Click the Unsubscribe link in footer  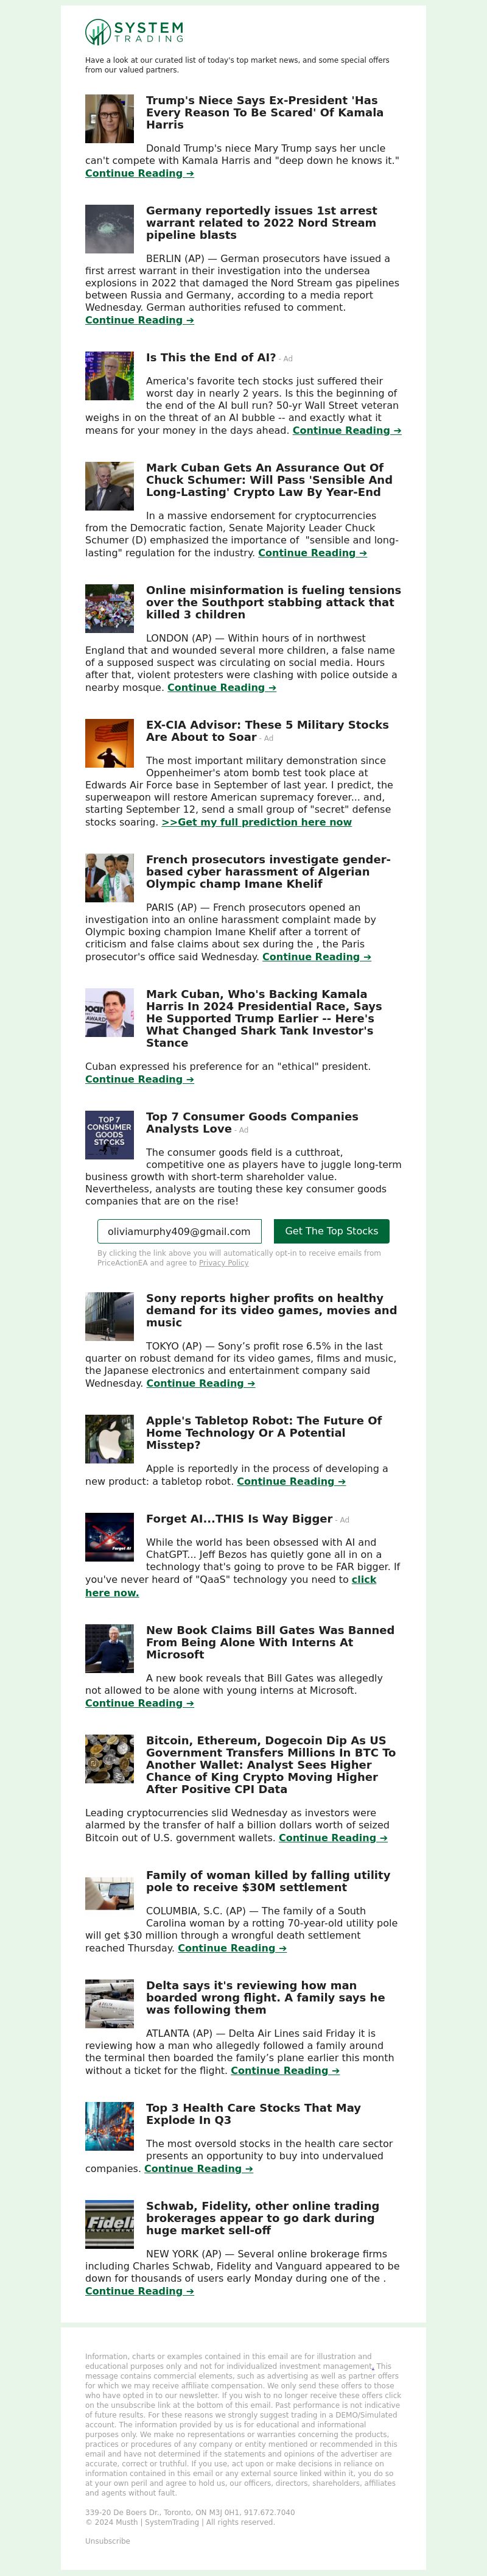107,2541
